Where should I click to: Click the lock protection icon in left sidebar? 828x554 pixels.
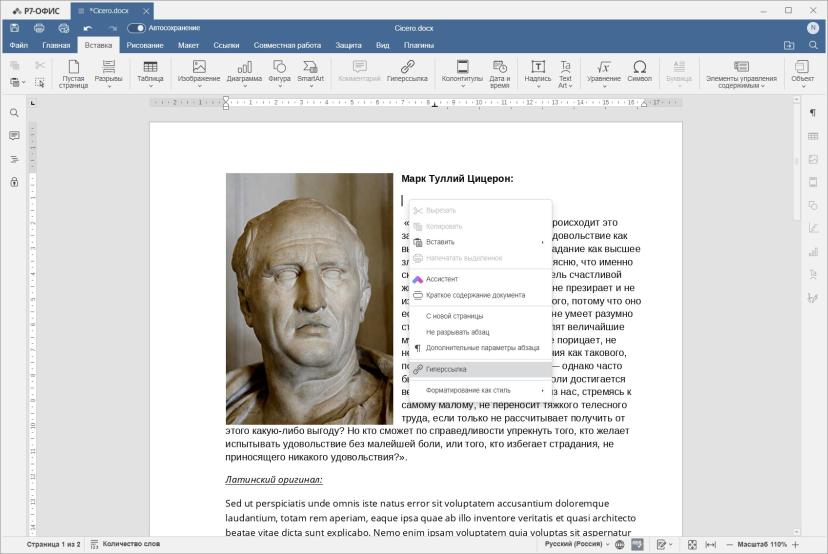tap(14, 182)
